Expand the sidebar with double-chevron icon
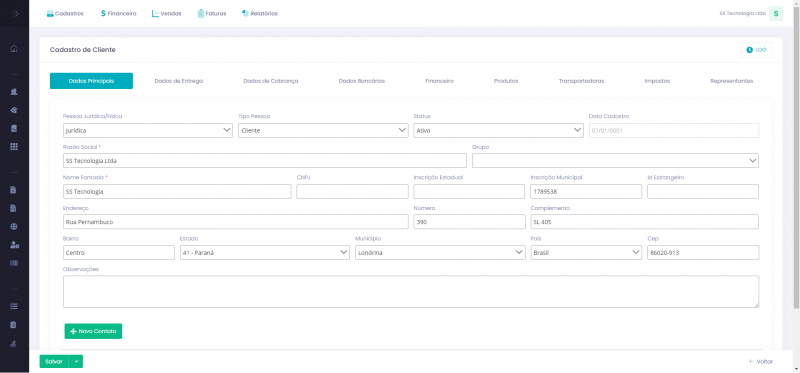 (14, 14)
